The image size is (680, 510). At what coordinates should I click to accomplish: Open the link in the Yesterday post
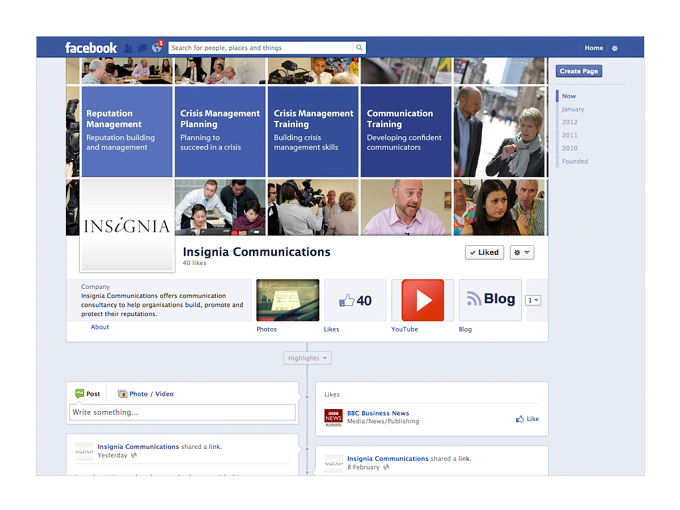[x=215, y=447]
